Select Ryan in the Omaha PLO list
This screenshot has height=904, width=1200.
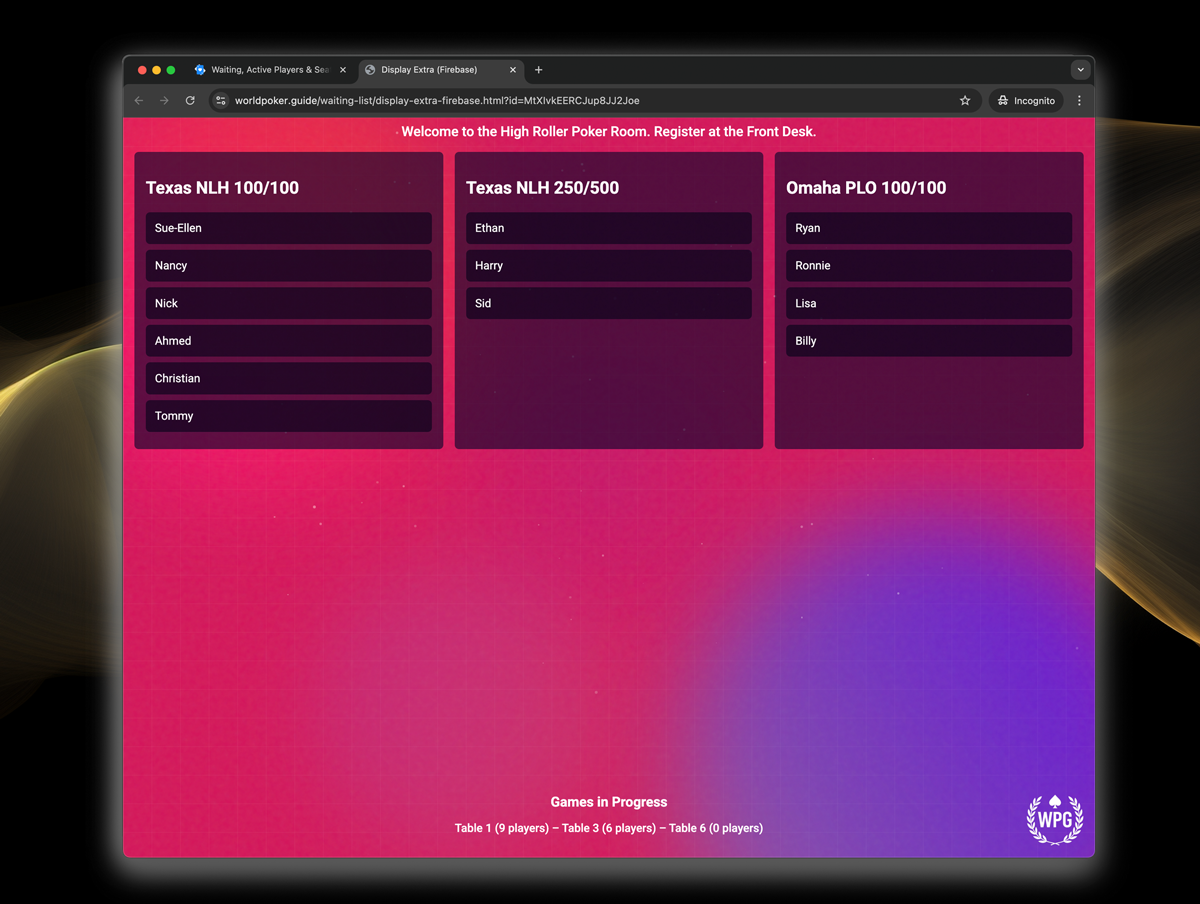point(928,228)
